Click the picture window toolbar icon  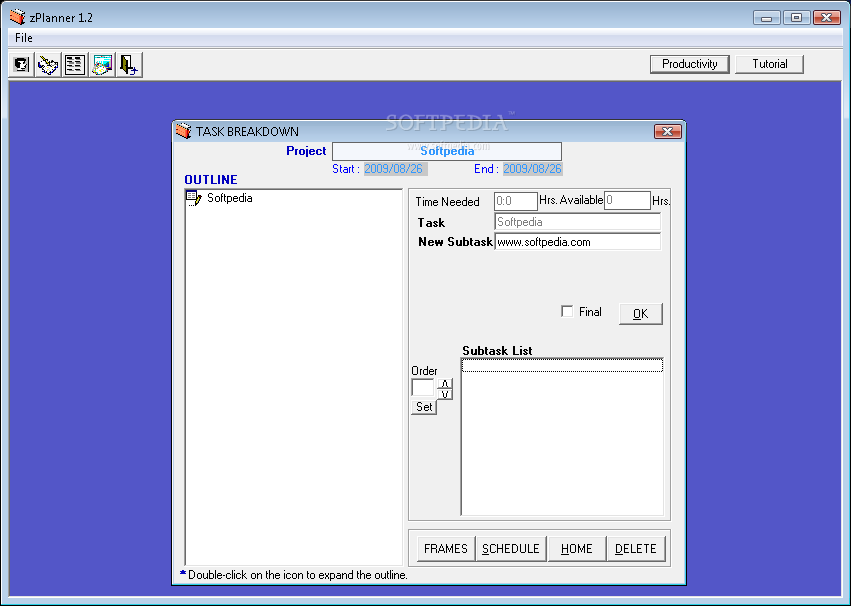click(101, 65)
